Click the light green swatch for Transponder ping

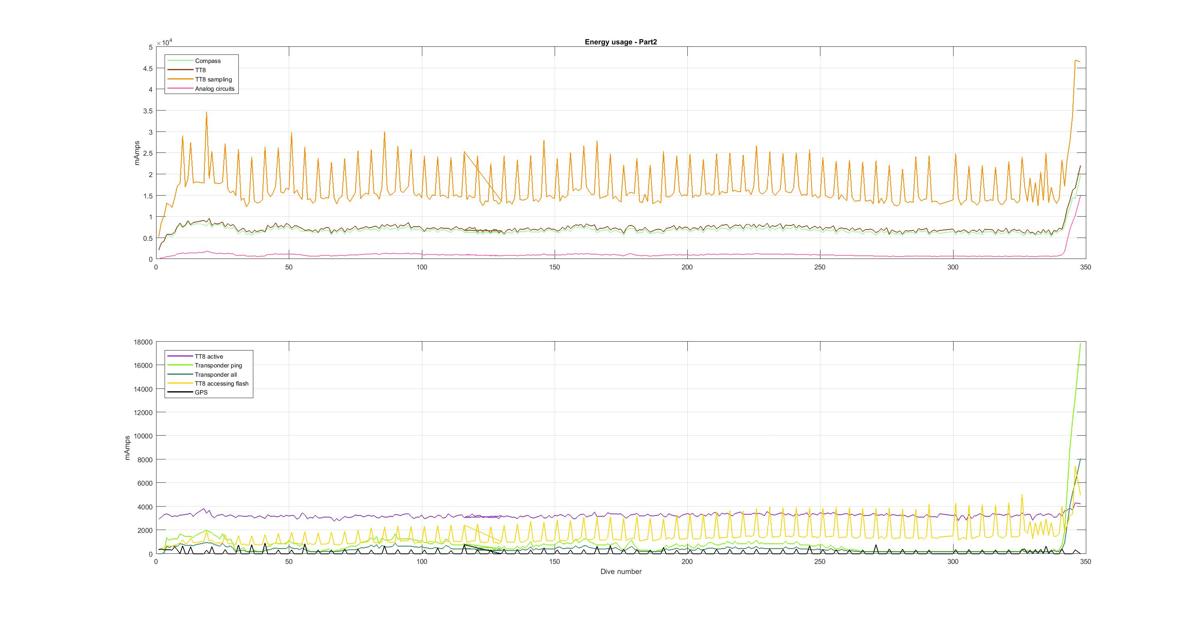[181, 365]
